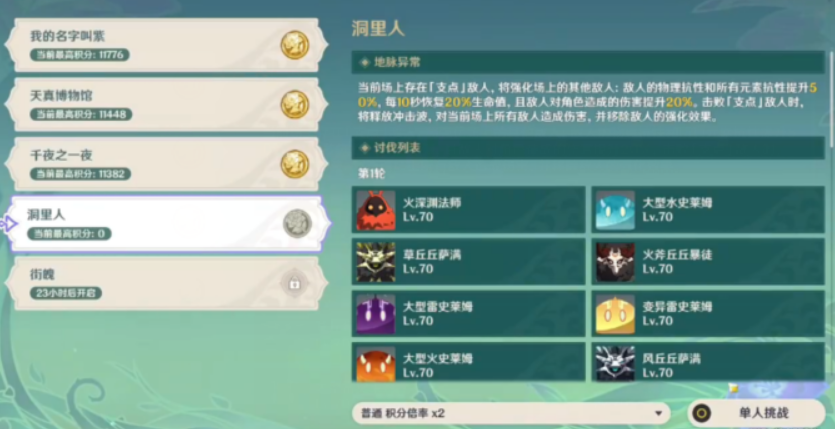Screen dimensions: 835x429
Task: Click the 讨伐列表 section header
Action: [x=588, y=147]
